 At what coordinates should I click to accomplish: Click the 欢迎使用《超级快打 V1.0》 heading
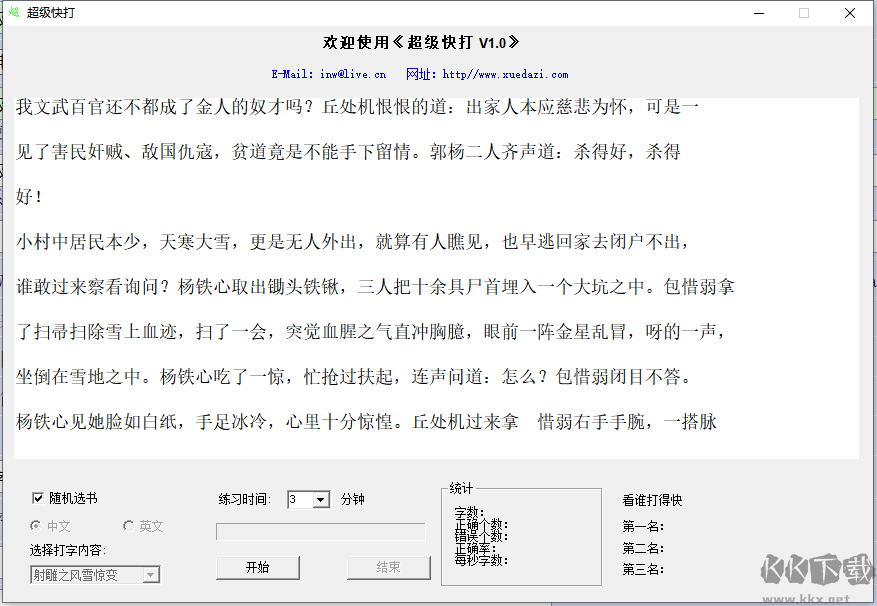(x=421, y=43)
